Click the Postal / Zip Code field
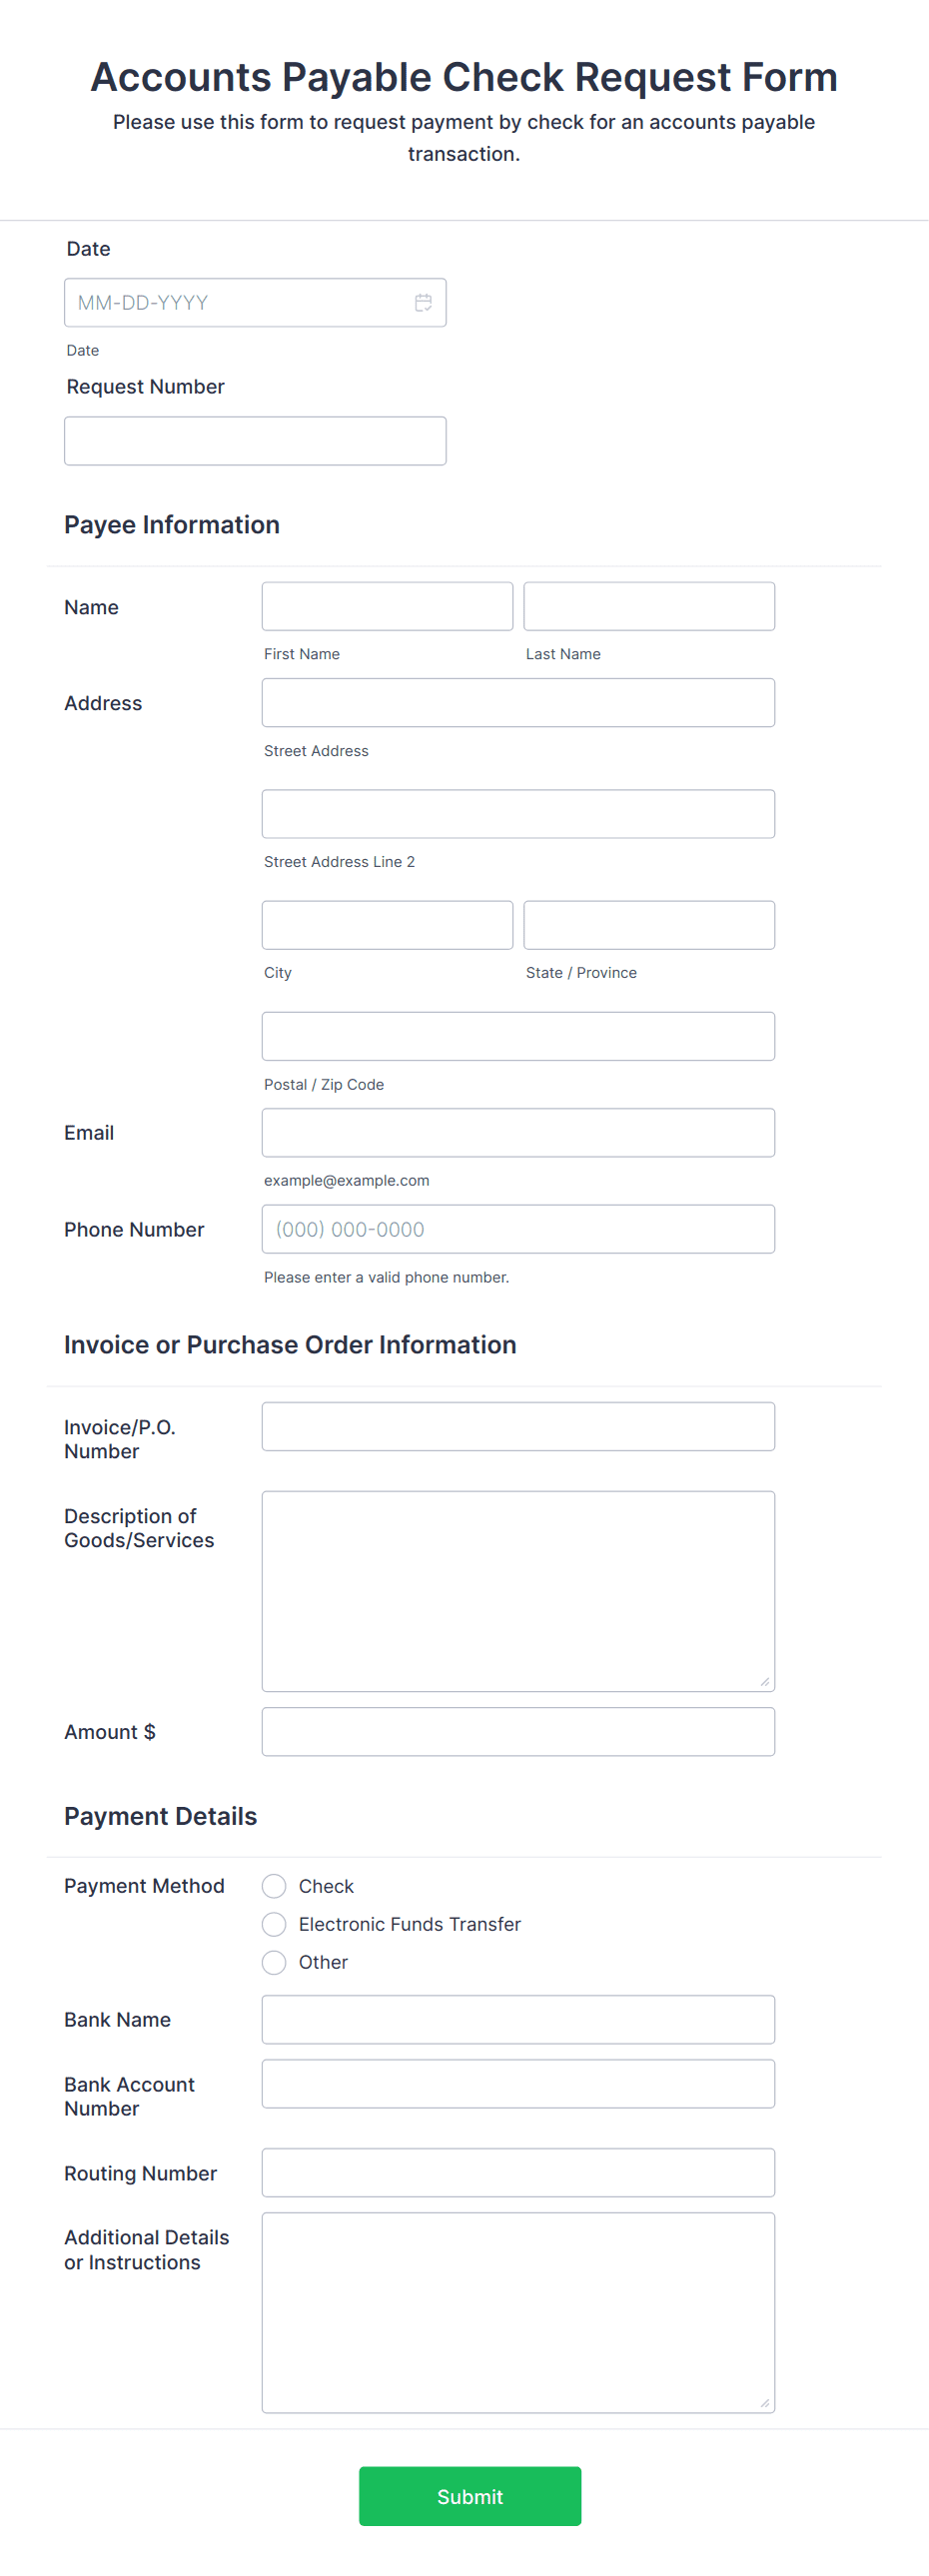929x2576 pixels. pyautogui.click(x=518, y=1036)
